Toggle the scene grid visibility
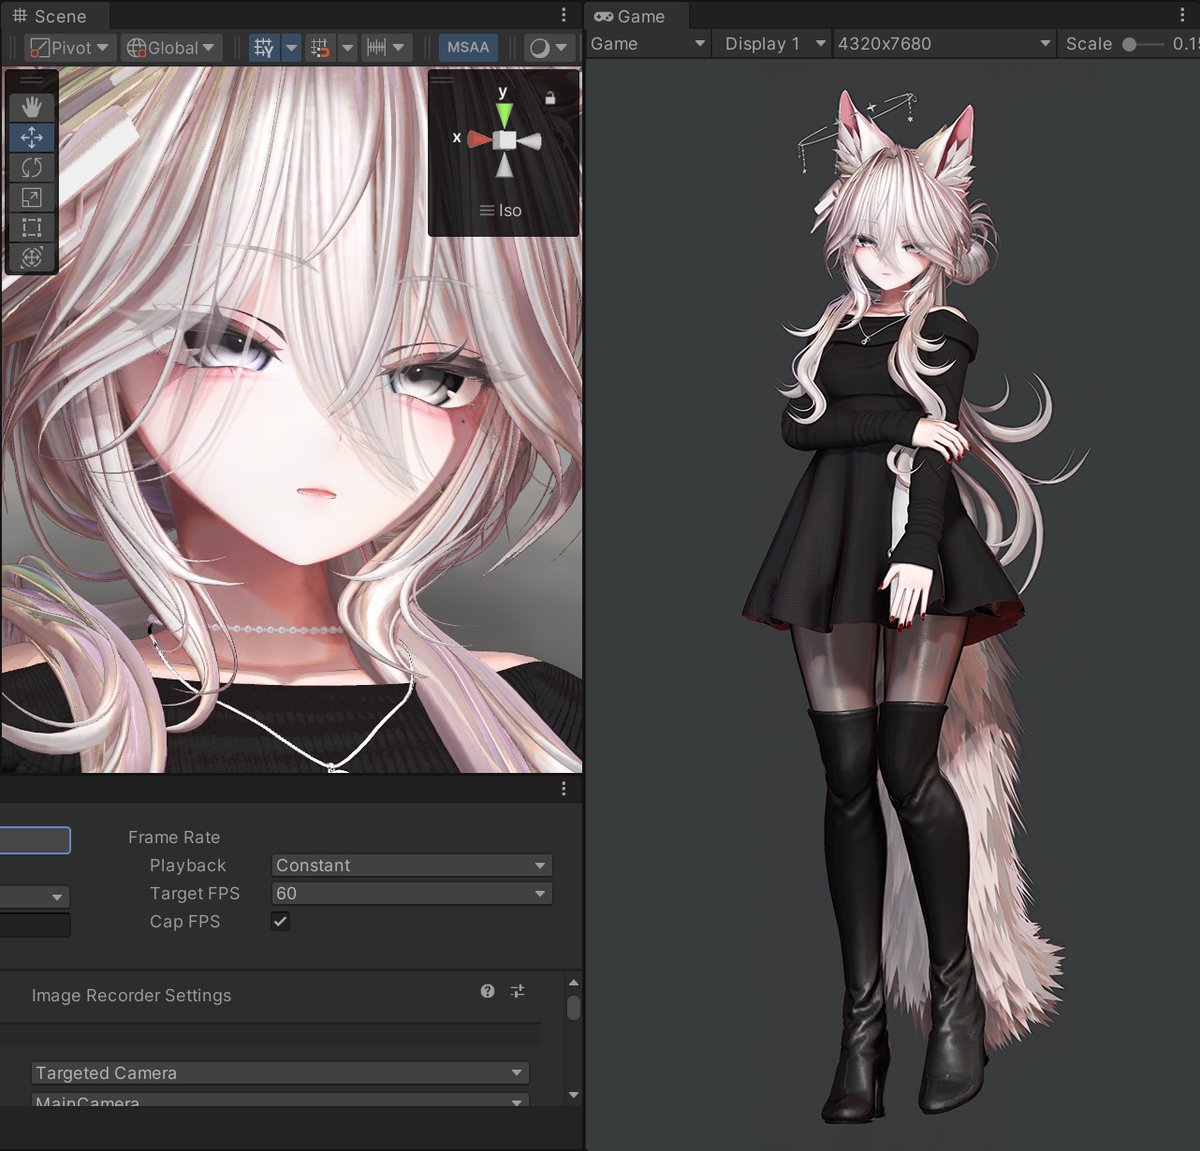1200x1151 pixels. pyautogui.click(x=264, y=47)
